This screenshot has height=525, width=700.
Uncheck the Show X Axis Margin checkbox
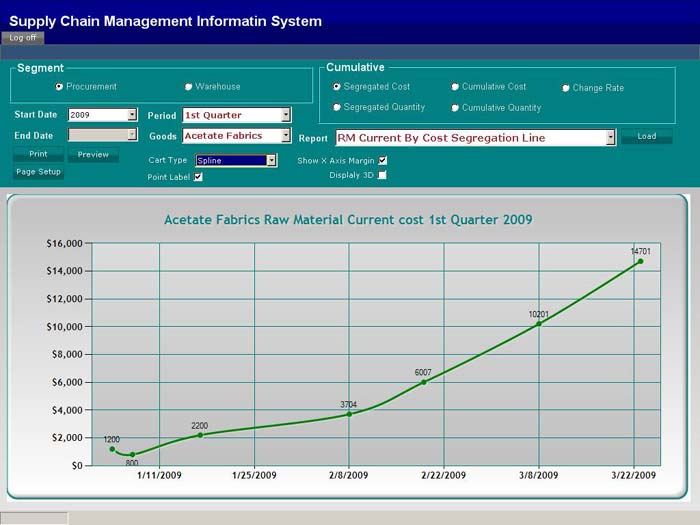[x=383, y=160]
